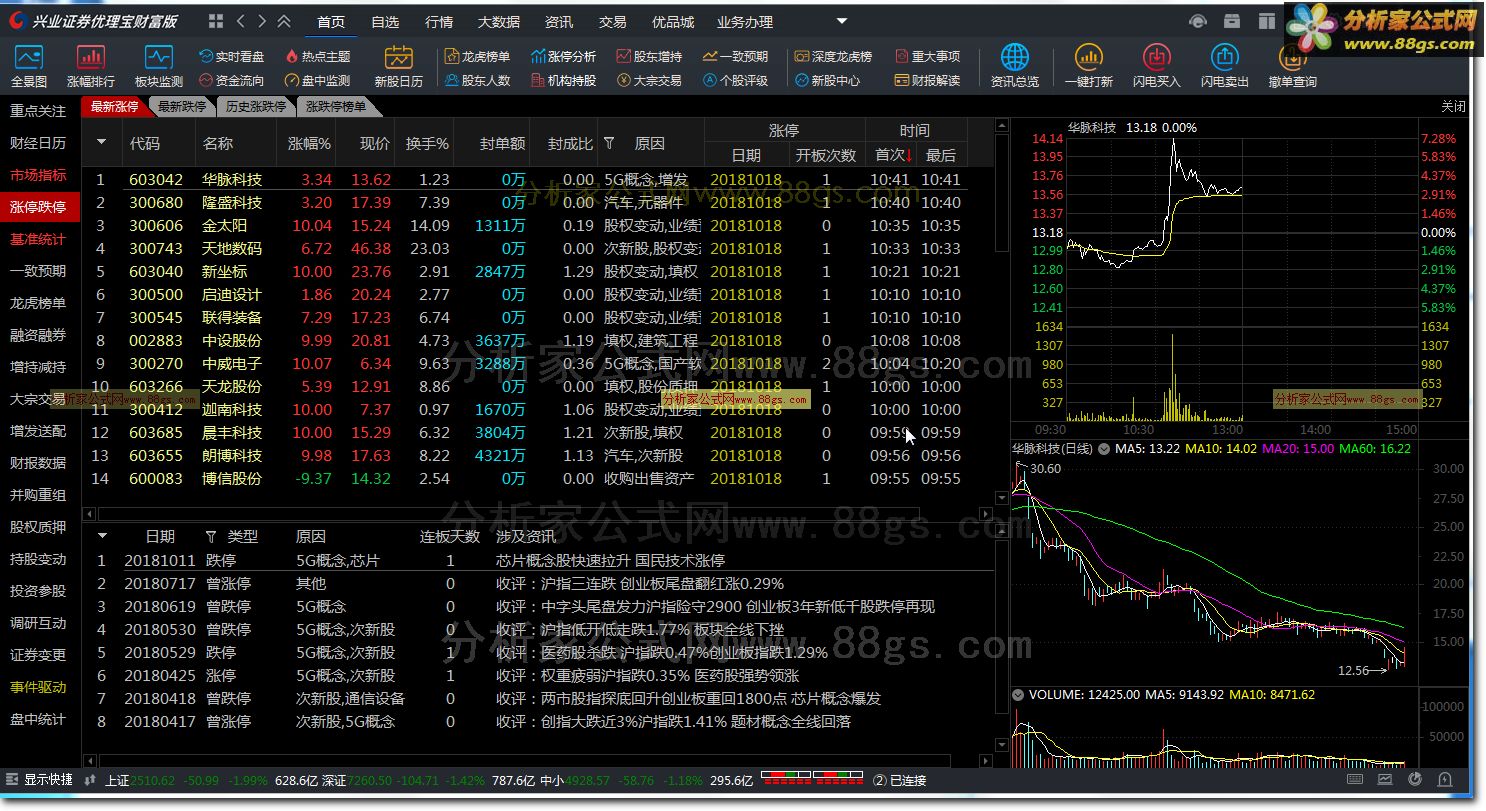Open the 大数据 menu
Viewport: 1486px width, 811px height.
coord(499,22)
